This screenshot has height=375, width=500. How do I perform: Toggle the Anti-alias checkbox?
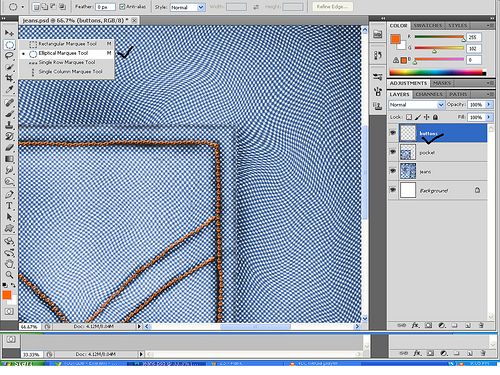click(122, 7)
